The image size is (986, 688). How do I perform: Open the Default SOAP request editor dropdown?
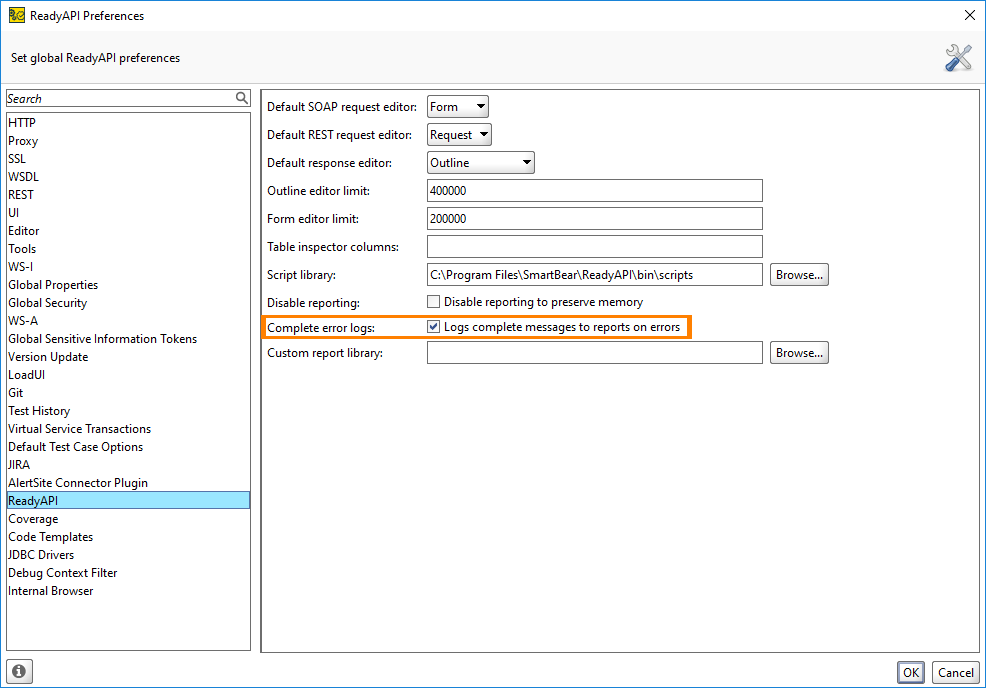(x=458, y=107)
